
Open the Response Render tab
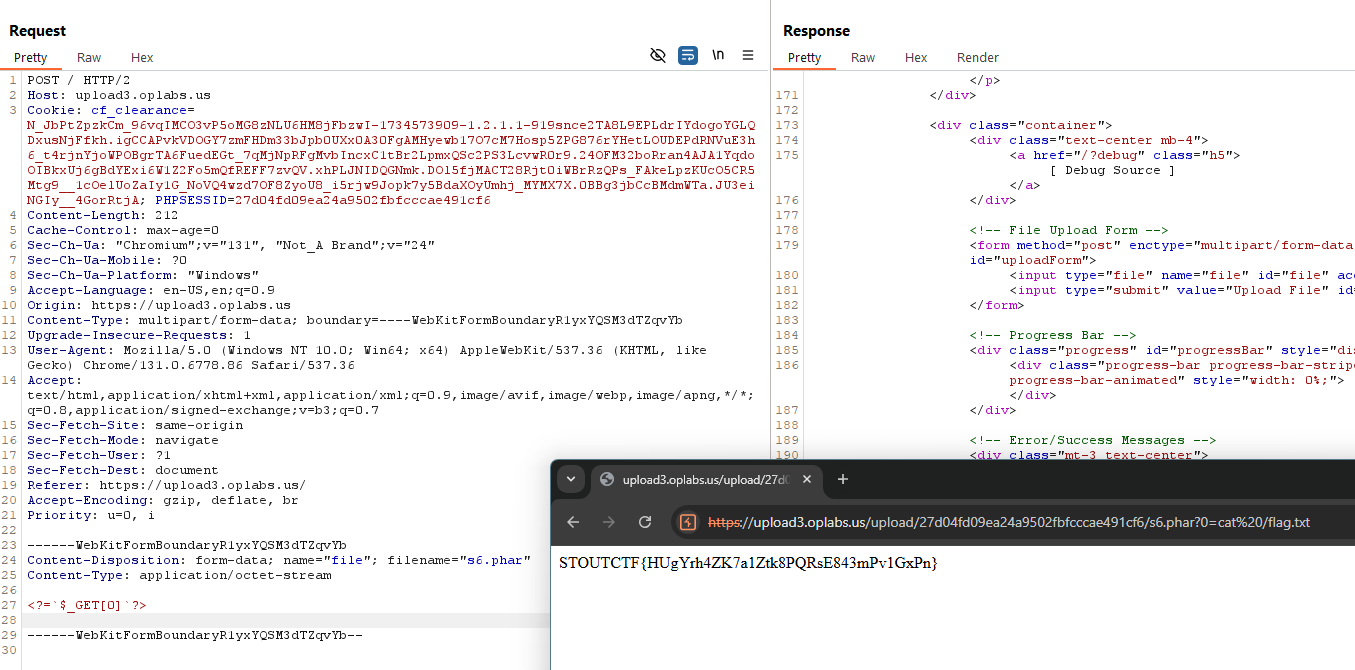coord(978,58)
